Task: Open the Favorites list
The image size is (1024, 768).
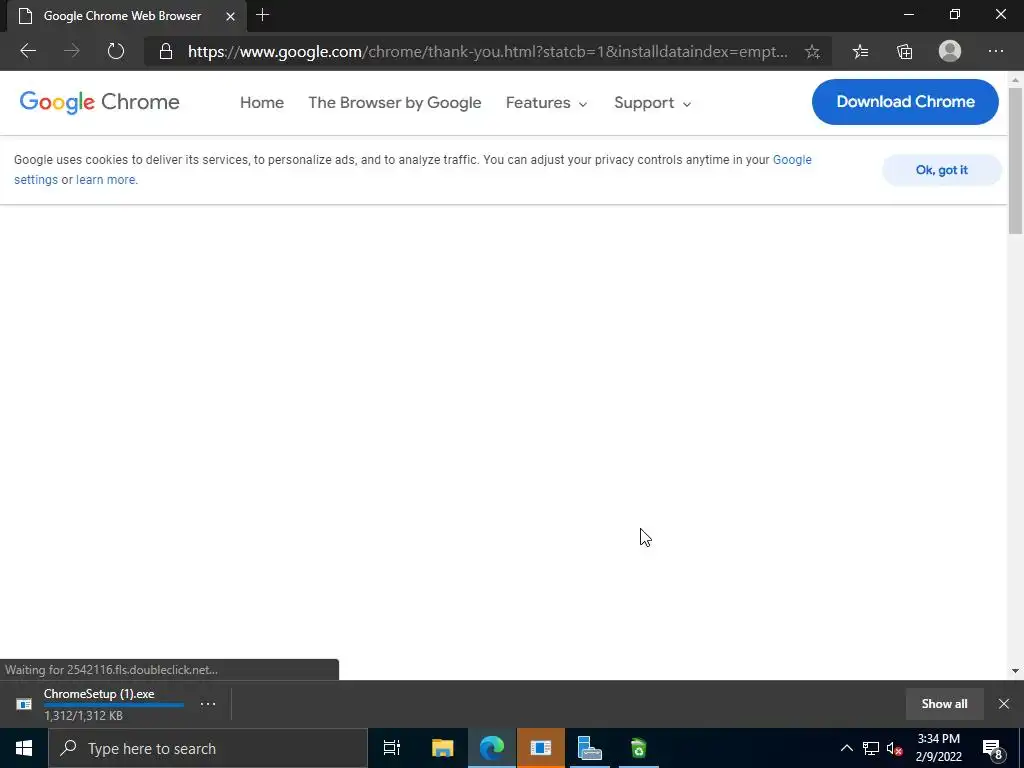Action: (861, 52)
